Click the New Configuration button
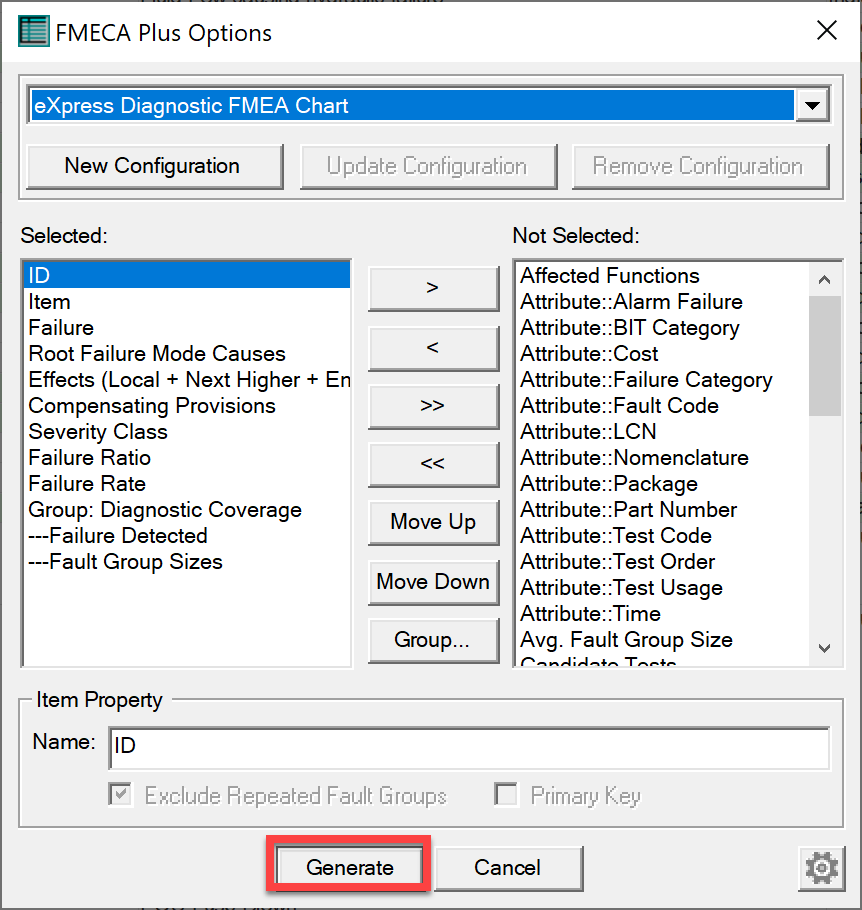The width and height of the screenshot is (862, 910). pos(154,167)
